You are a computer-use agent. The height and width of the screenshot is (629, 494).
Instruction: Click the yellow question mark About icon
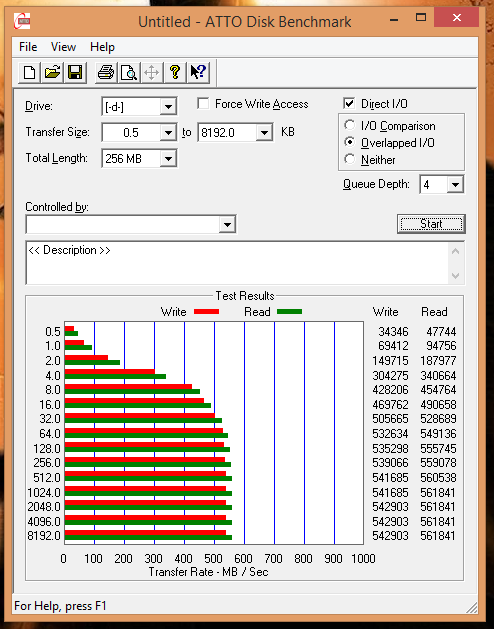click(x=175, y=73)
